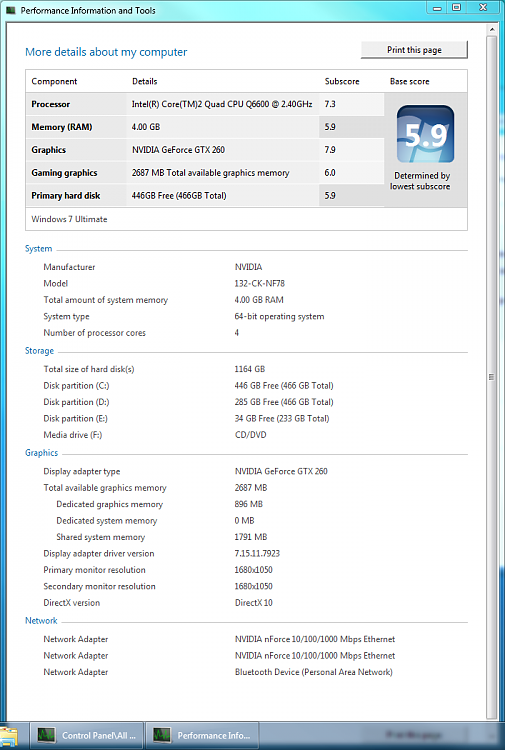Click driver version 7.15.11.7923

click(257, 553)
